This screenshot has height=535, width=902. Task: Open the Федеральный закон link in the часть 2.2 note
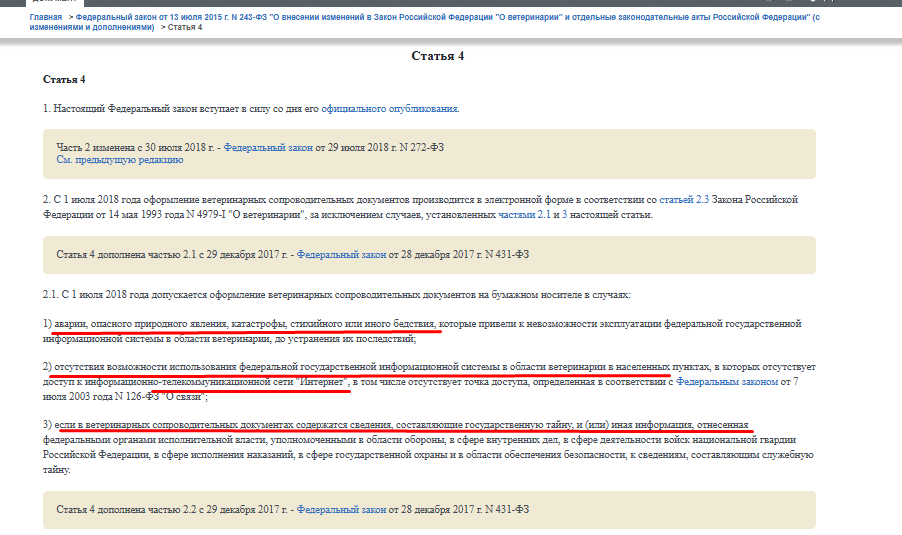pyautogui.click(x=341, y=509)
